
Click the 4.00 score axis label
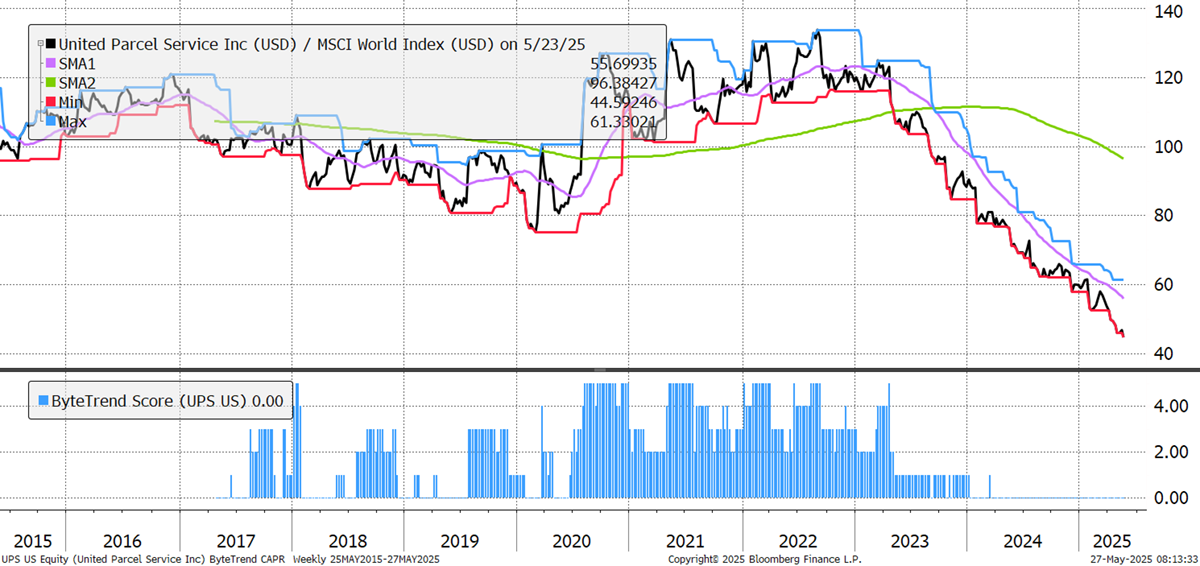coord(1170,406)
